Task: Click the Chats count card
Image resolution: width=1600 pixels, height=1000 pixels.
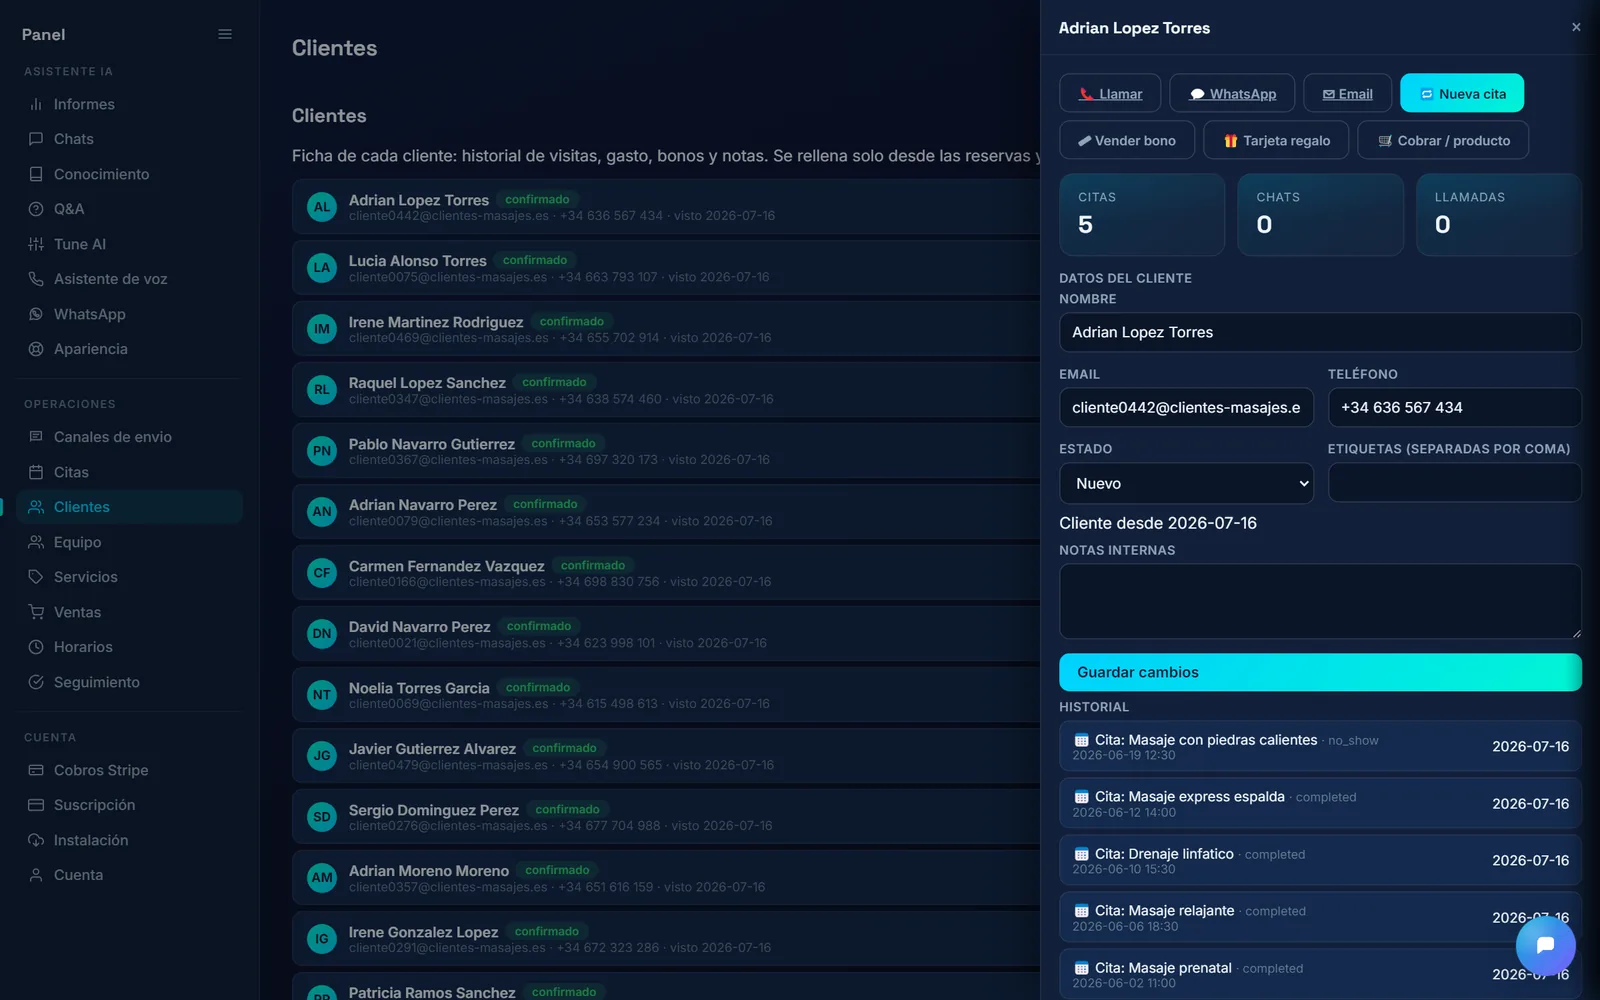Action: click(1320, 215)
